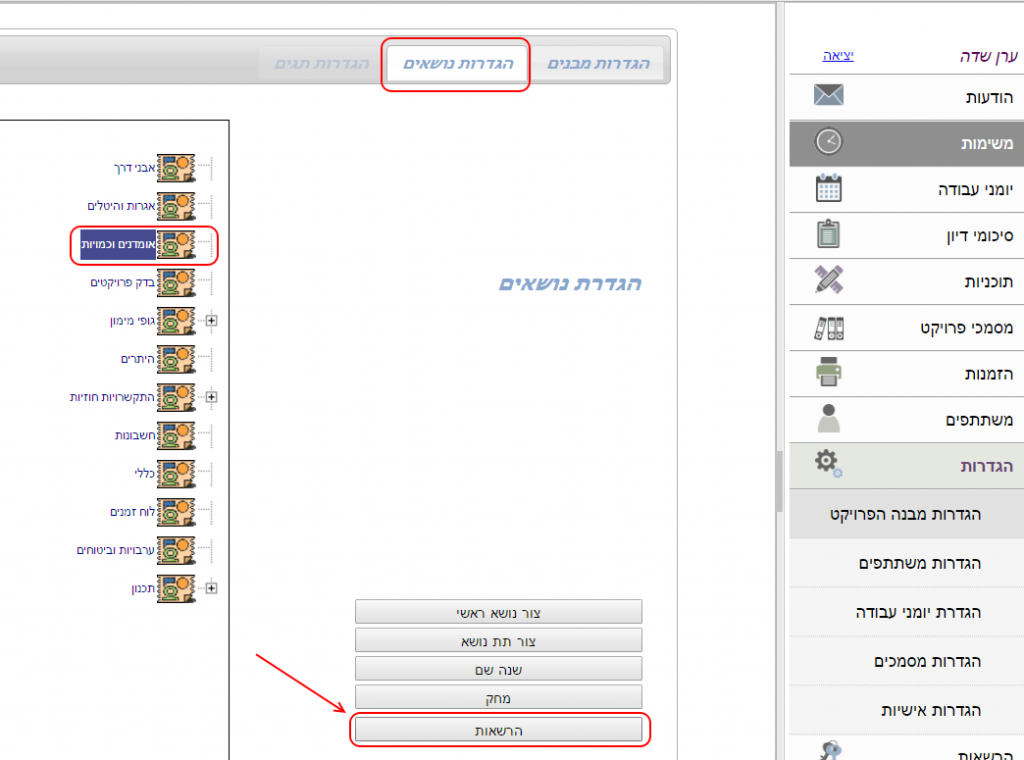Switch to the הגדרות מבנים tab
Image resolution: width=1024 pixels, height=760 pixels.
point(598,64)
